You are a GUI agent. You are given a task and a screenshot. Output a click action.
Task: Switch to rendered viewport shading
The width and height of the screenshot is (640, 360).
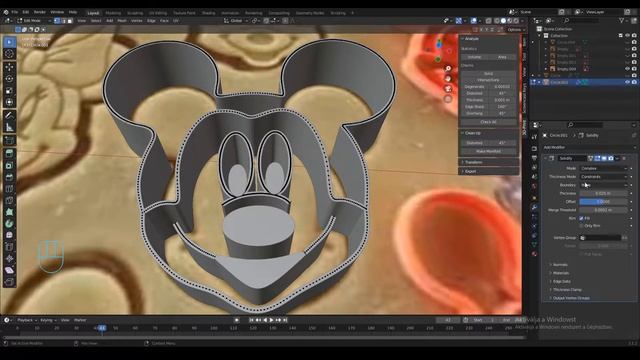(516, 20)
